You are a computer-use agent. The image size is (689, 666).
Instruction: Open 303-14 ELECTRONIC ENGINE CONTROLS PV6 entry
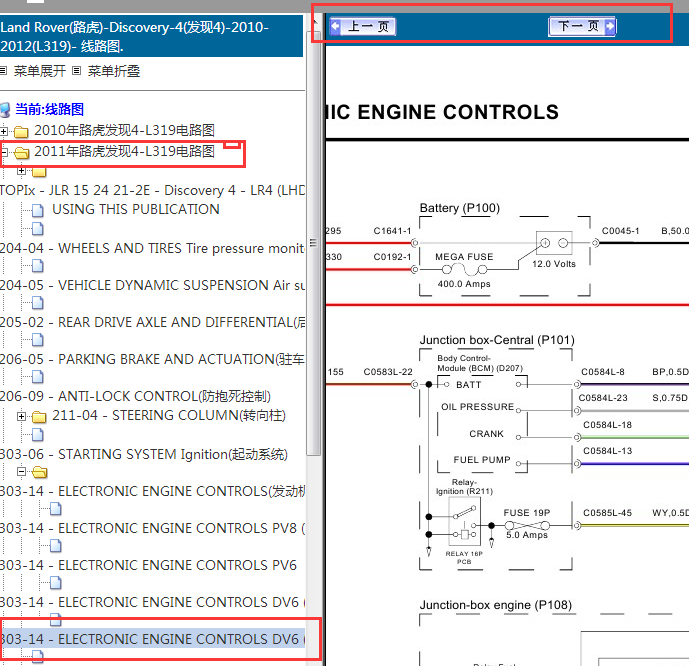(149, 565)
